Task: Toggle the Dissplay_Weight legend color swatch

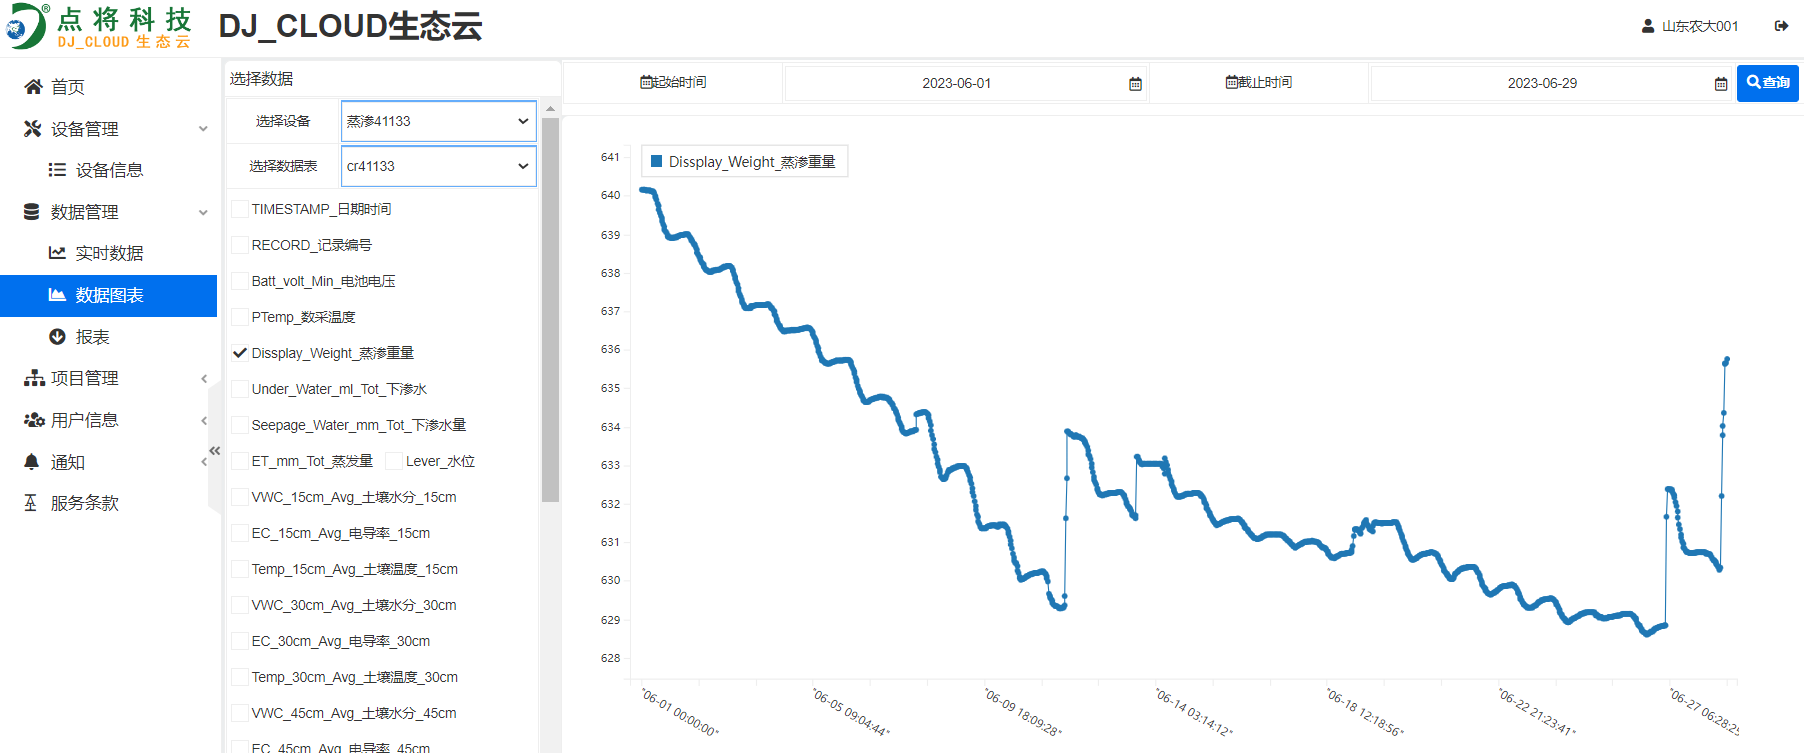Action: click(x=657, y=162)
